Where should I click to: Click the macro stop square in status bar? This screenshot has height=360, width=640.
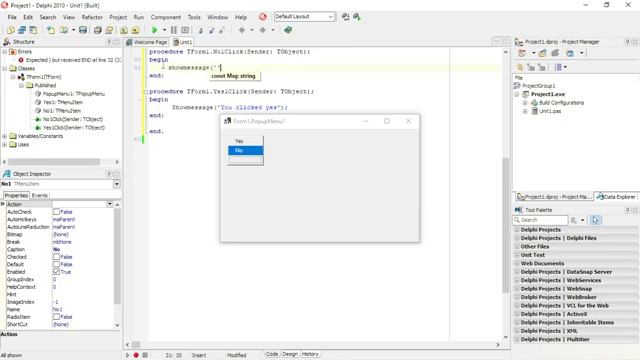(145, 355)
